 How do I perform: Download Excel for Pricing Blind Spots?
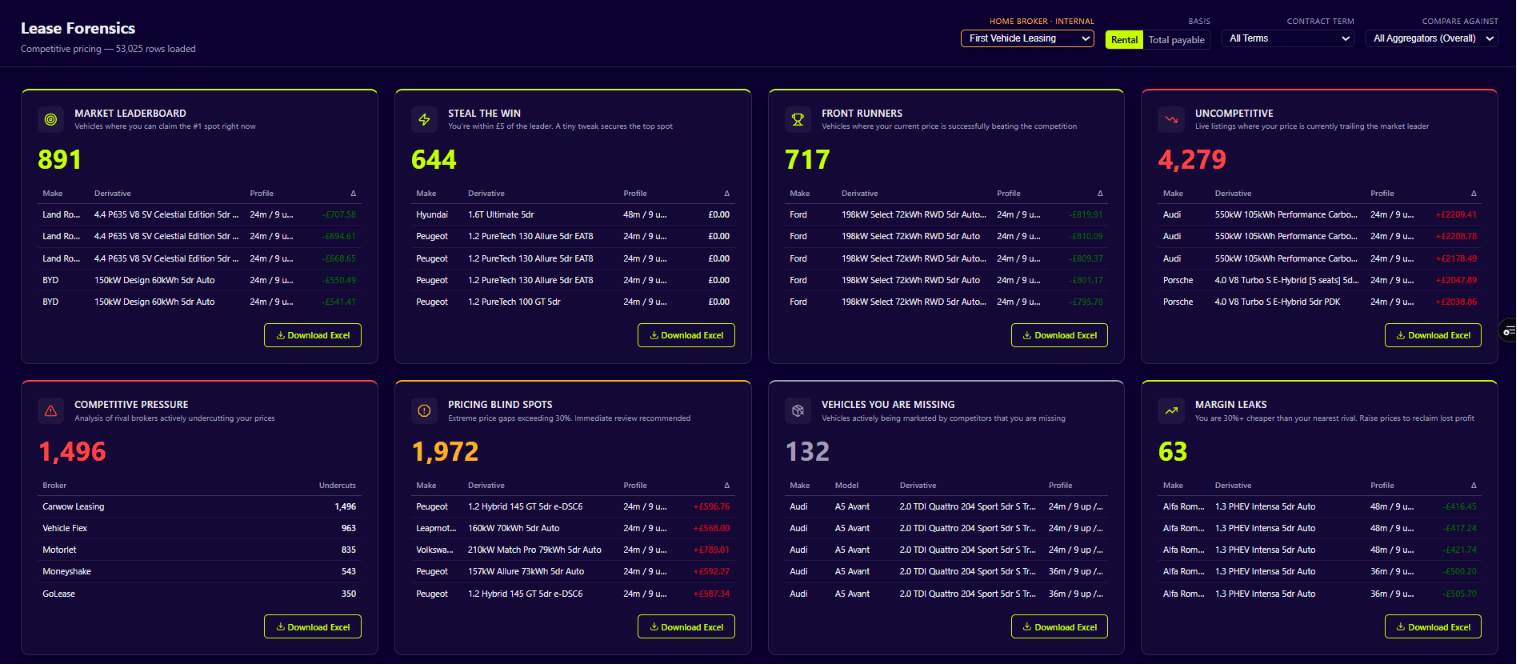pyautogui.click(x=686, y=627)
